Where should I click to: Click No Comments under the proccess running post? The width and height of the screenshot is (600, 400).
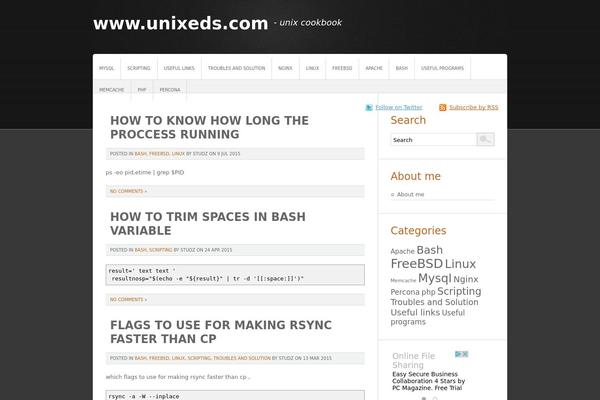[128, 191]
